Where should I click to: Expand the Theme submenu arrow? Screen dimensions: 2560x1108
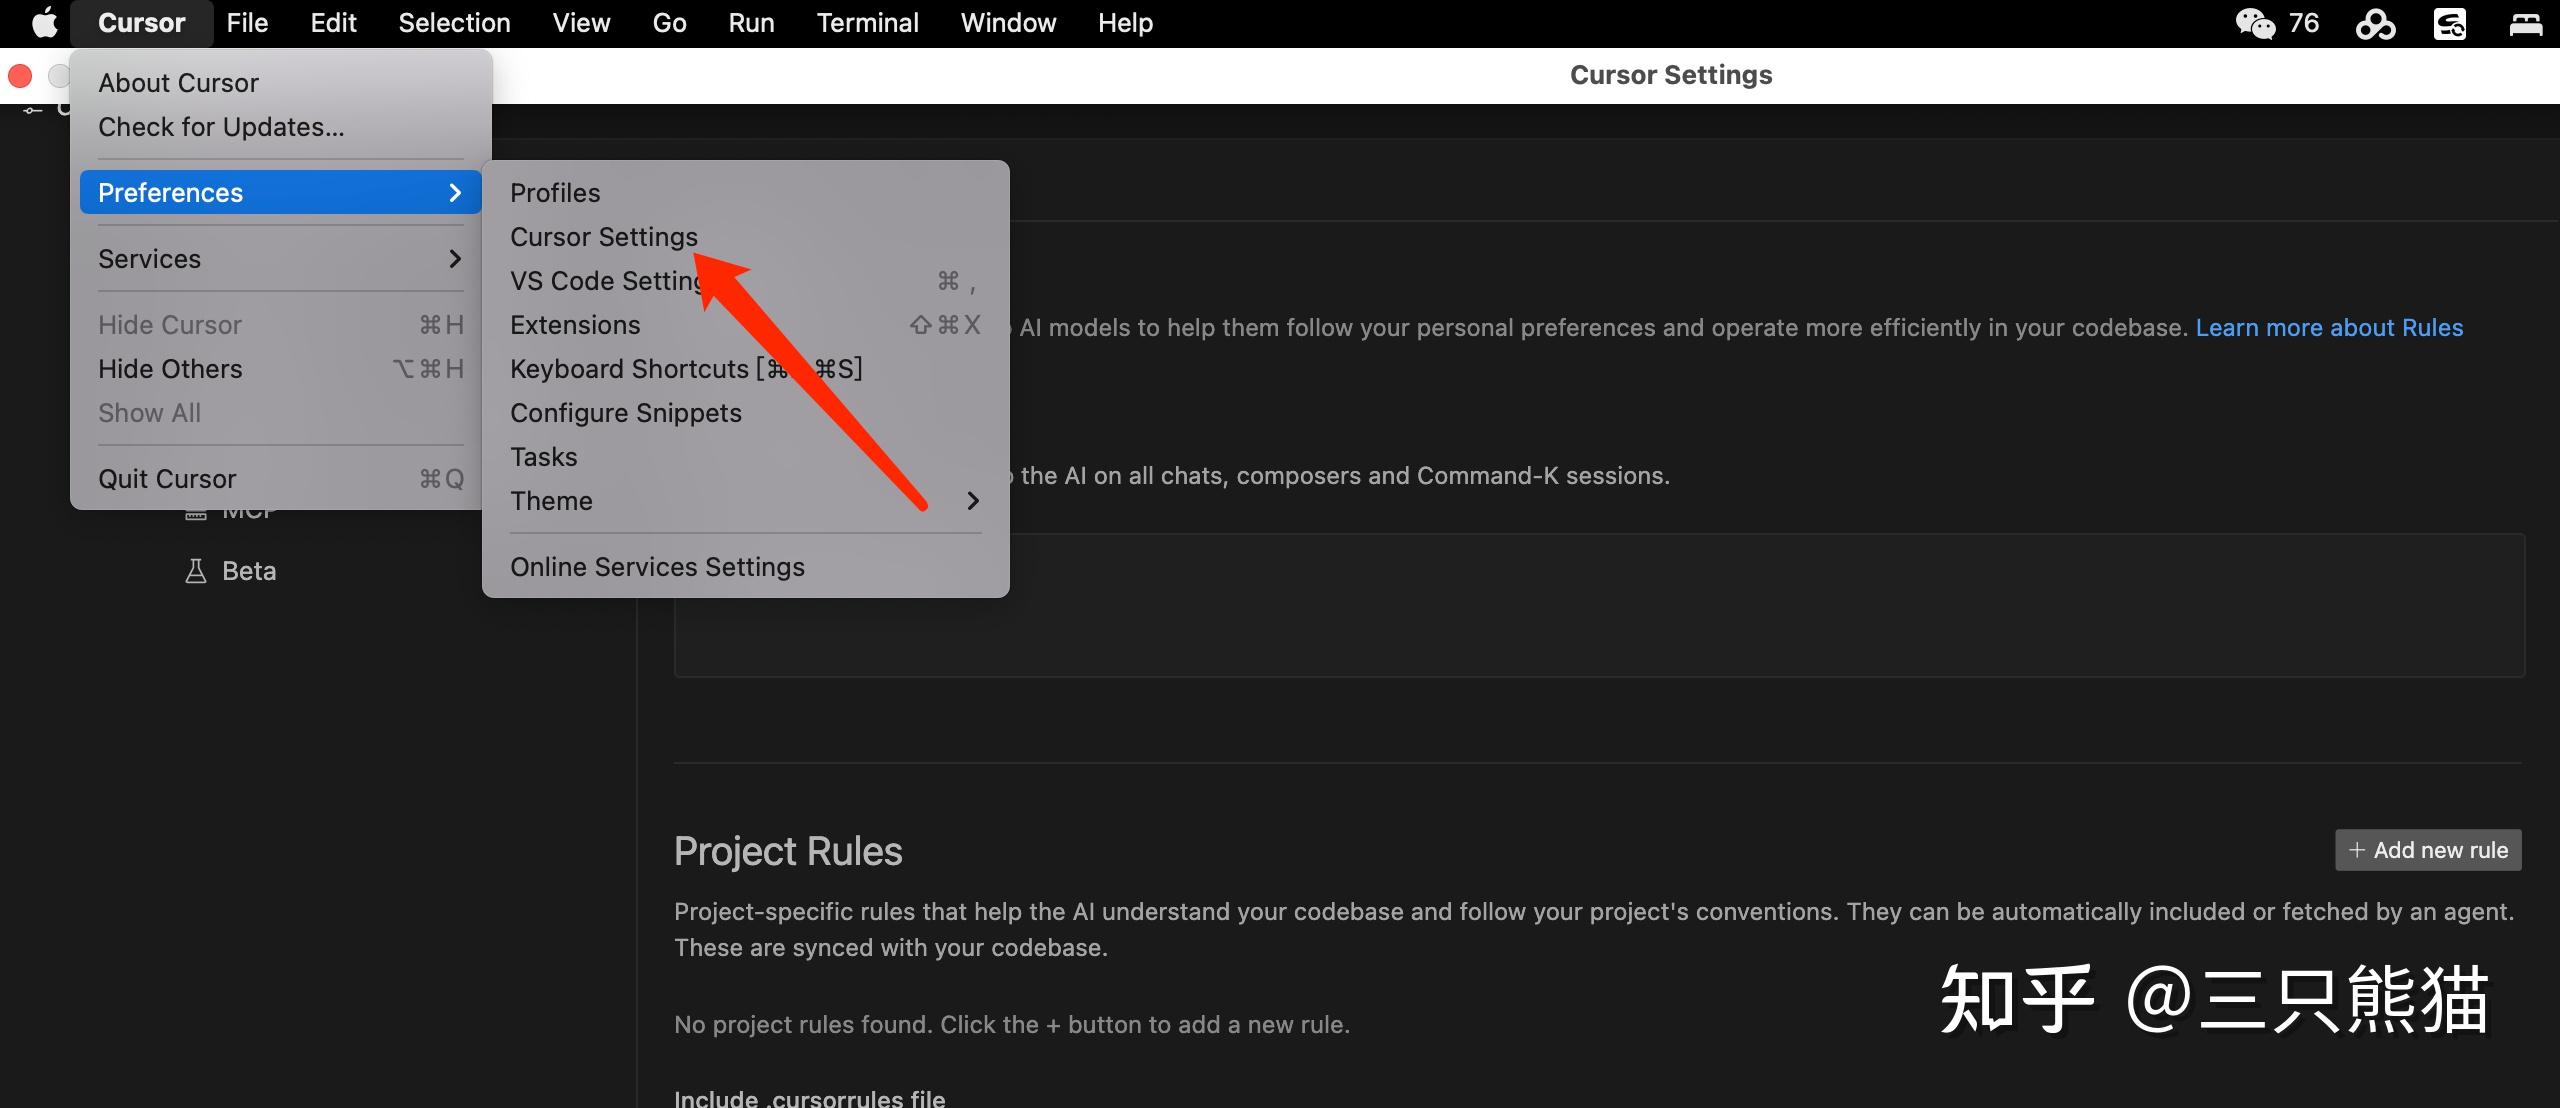click(973, 500)
